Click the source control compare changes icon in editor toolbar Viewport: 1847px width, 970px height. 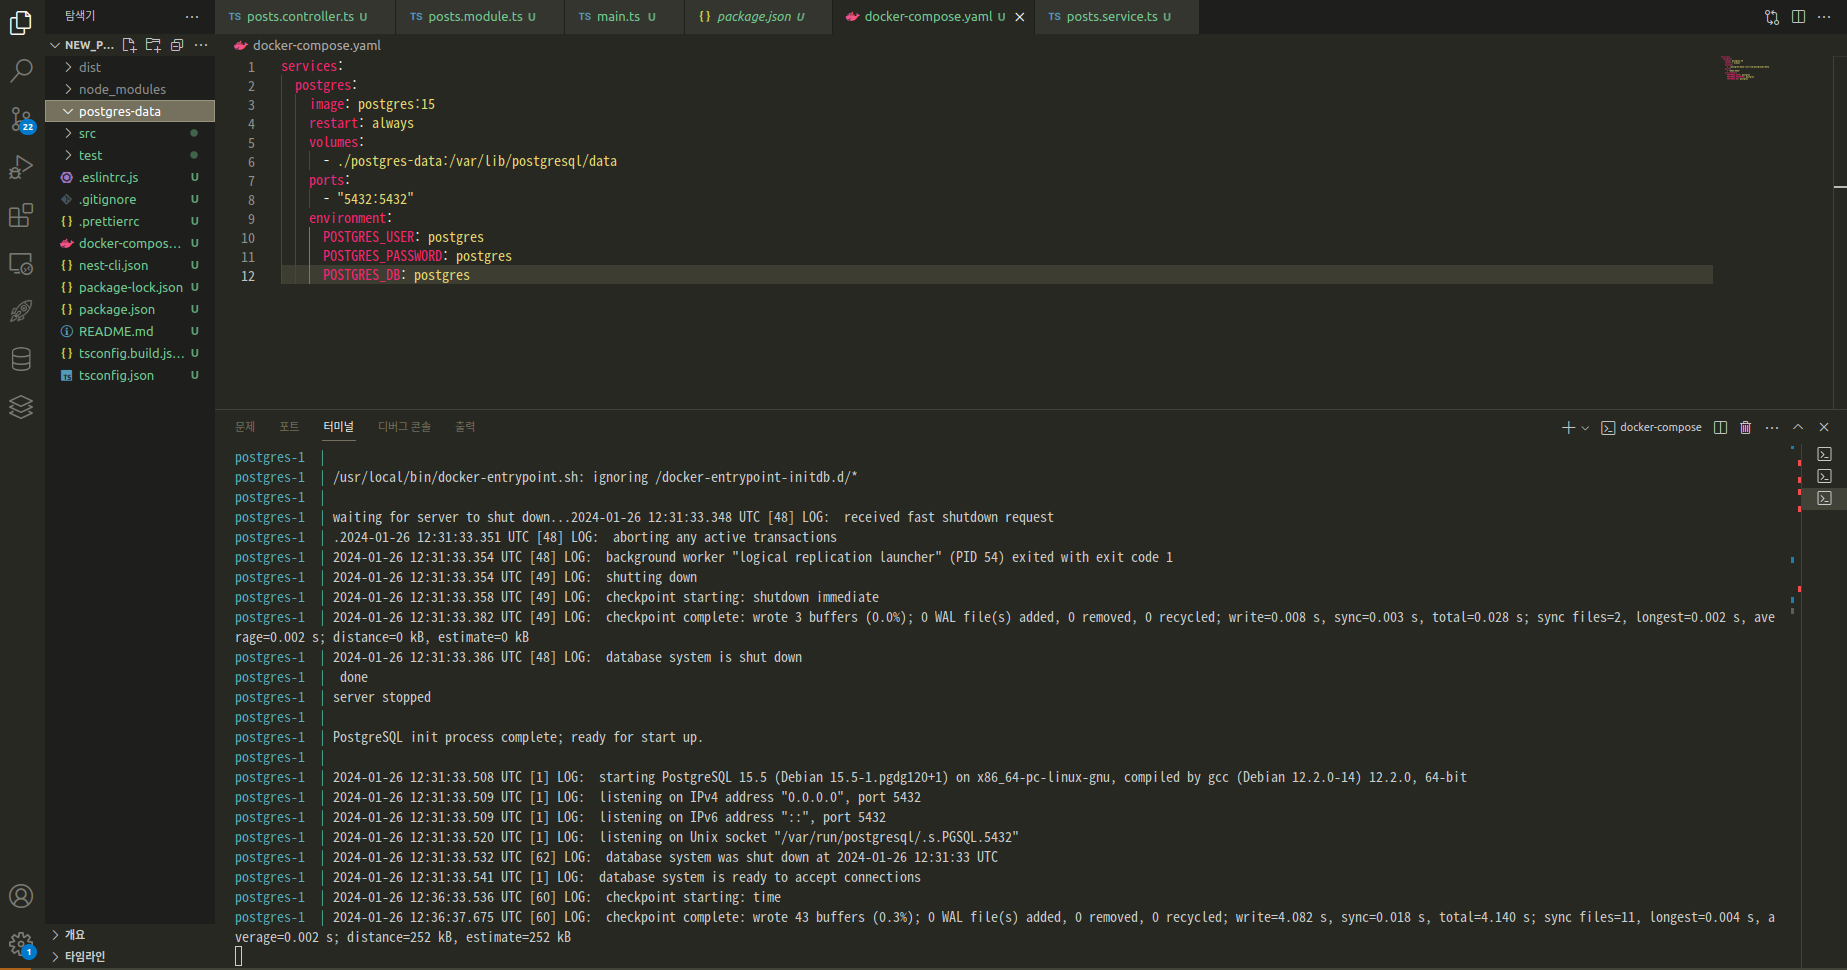[1772, 17]
